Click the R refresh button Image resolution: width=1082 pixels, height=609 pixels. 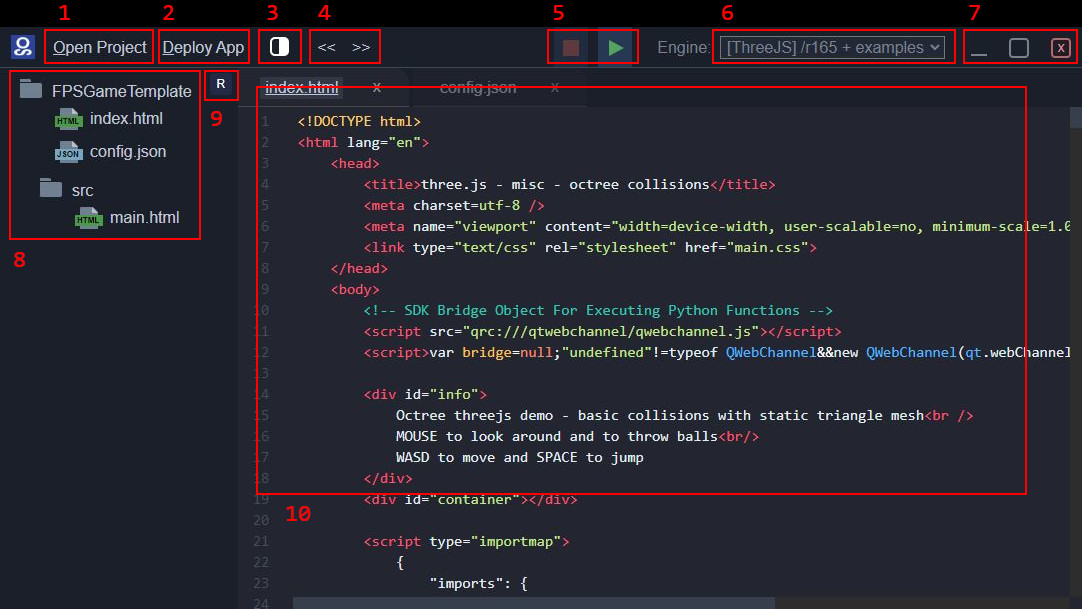coord(221,84)
